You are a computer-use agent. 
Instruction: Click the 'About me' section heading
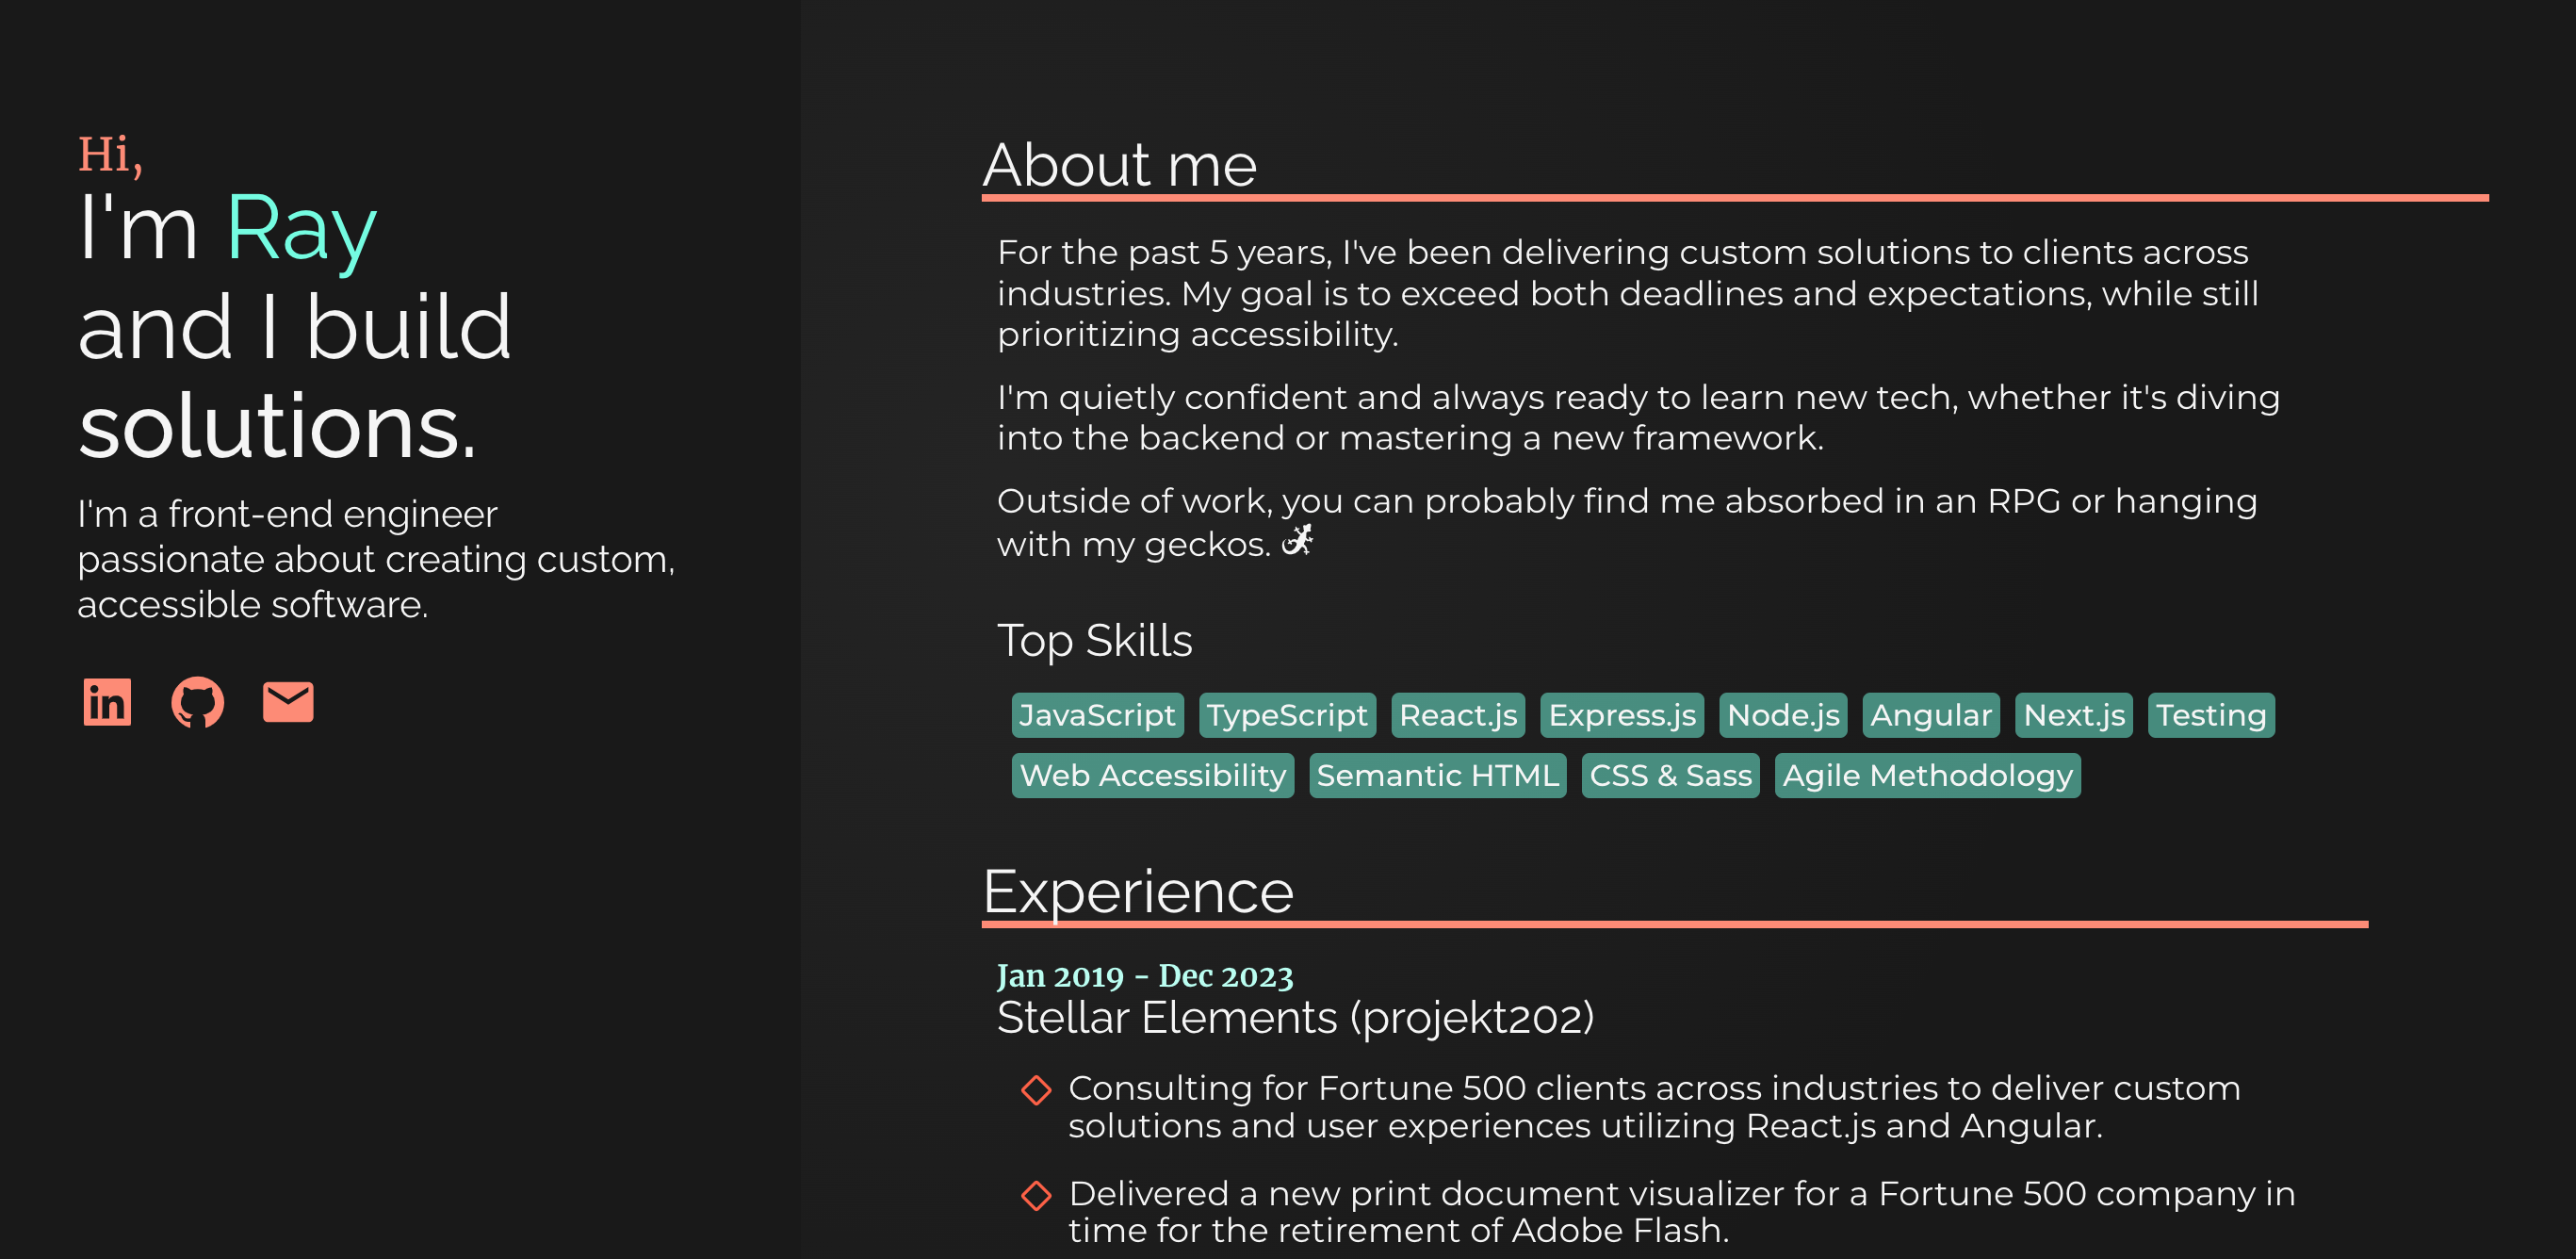click(1119, 165)
